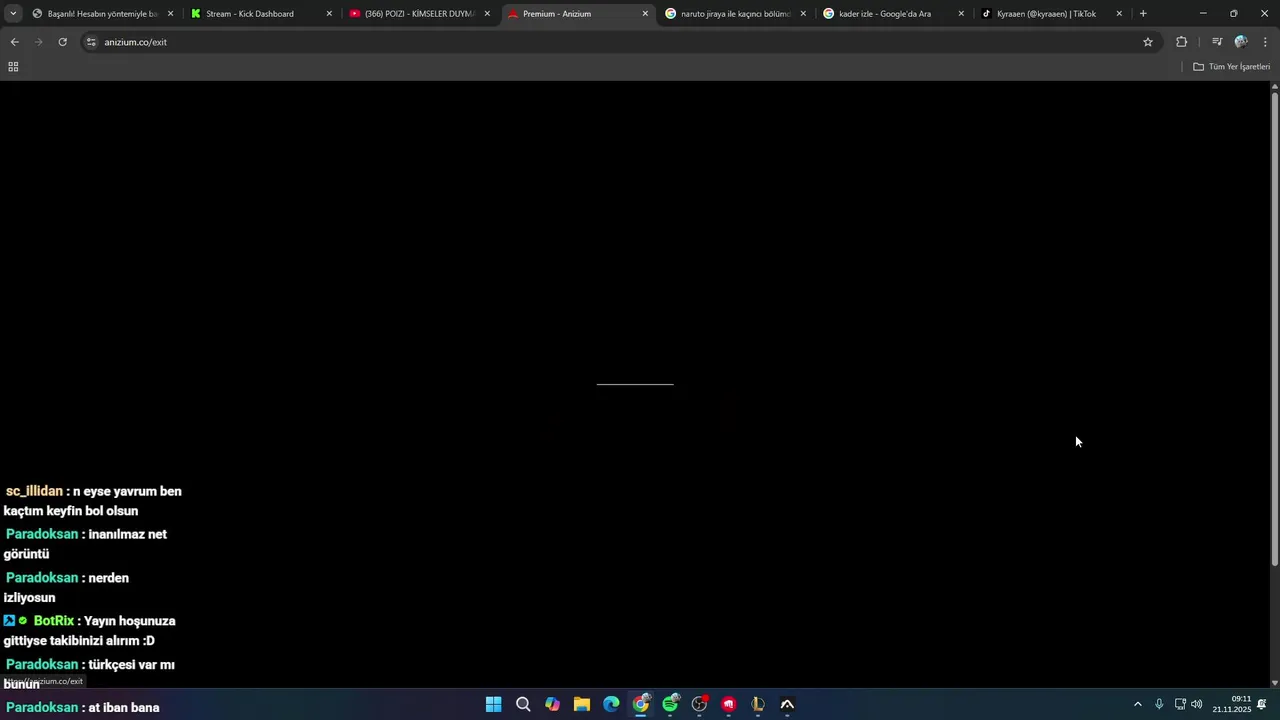
Task: Open Windows Search from taskbar
Action: click(523, 704)
